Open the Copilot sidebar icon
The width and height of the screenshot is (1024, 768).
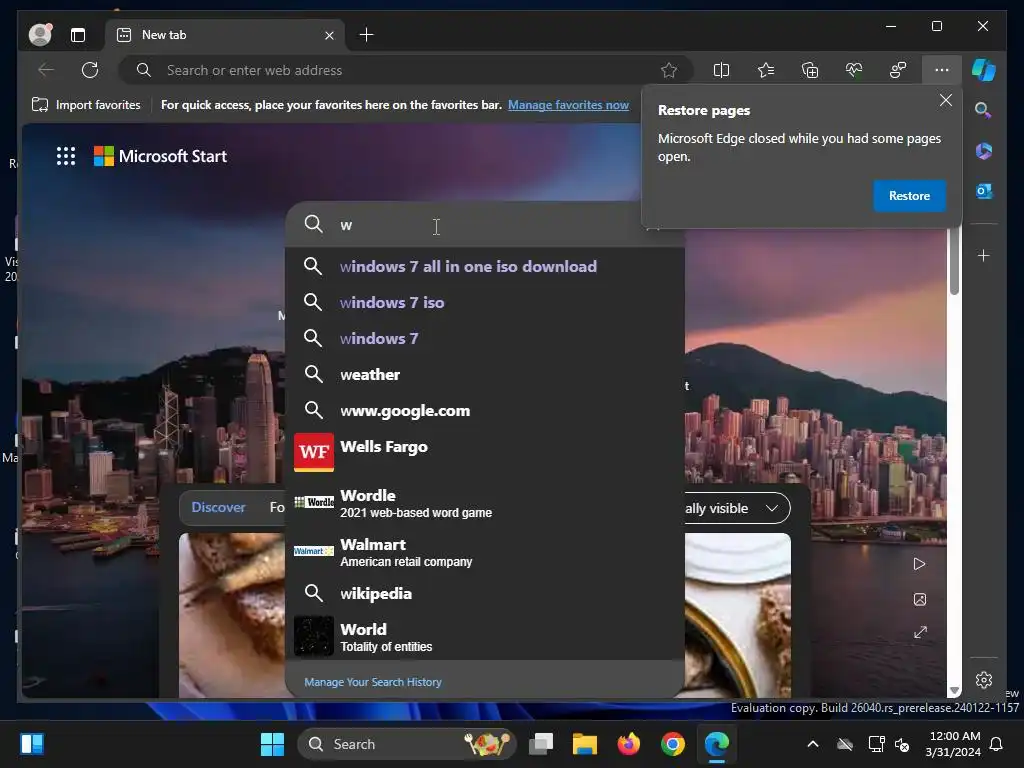(x=984, y=70)
